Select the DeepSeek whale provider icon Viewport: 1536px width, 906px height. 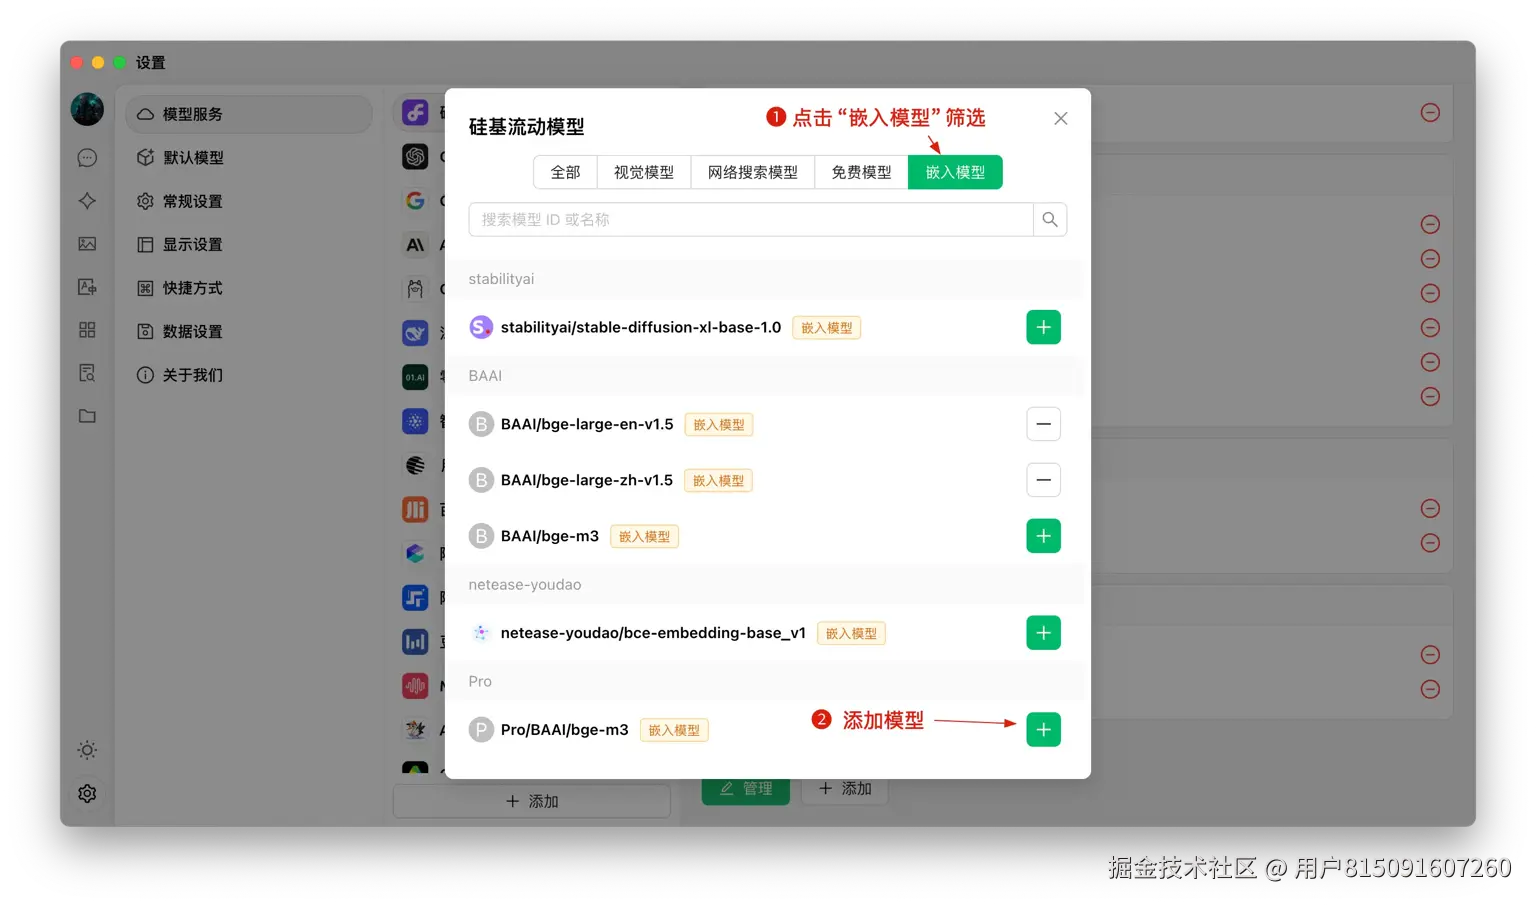point(415,333)
